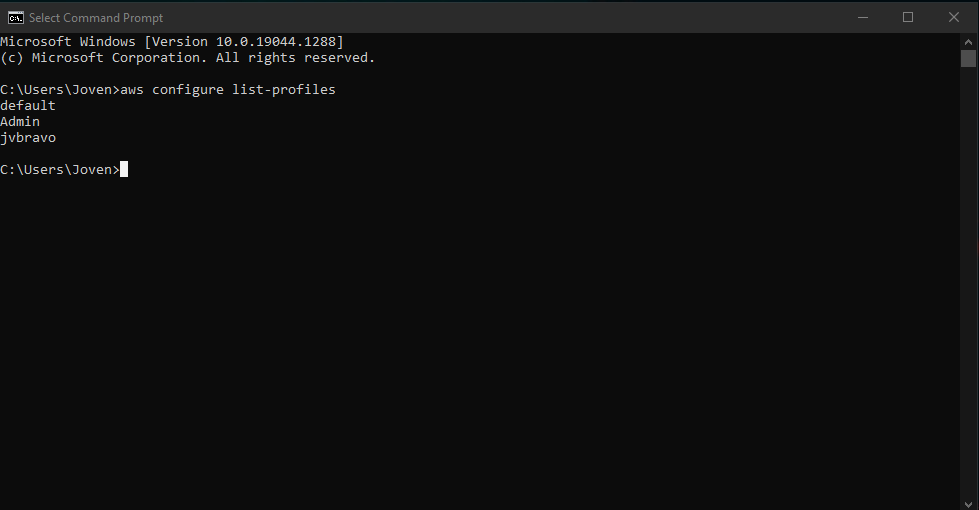The height and width of the screenshot is (510, 979).
Task: Click the "Admin" profile output line
Action: coord(20,121)
